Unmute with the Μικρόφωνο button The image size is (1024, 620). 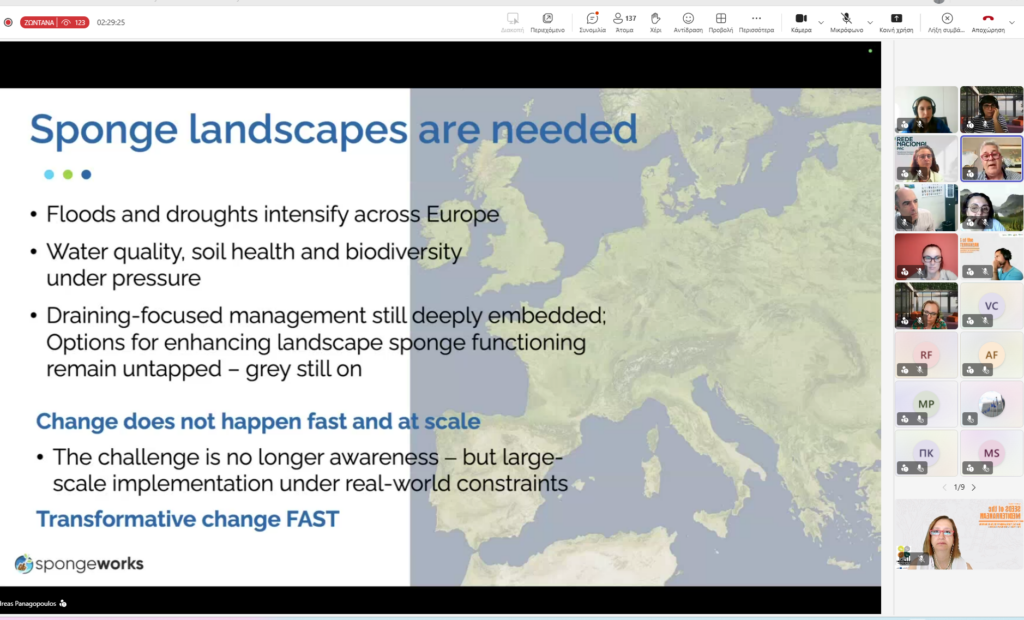(846, 22)
